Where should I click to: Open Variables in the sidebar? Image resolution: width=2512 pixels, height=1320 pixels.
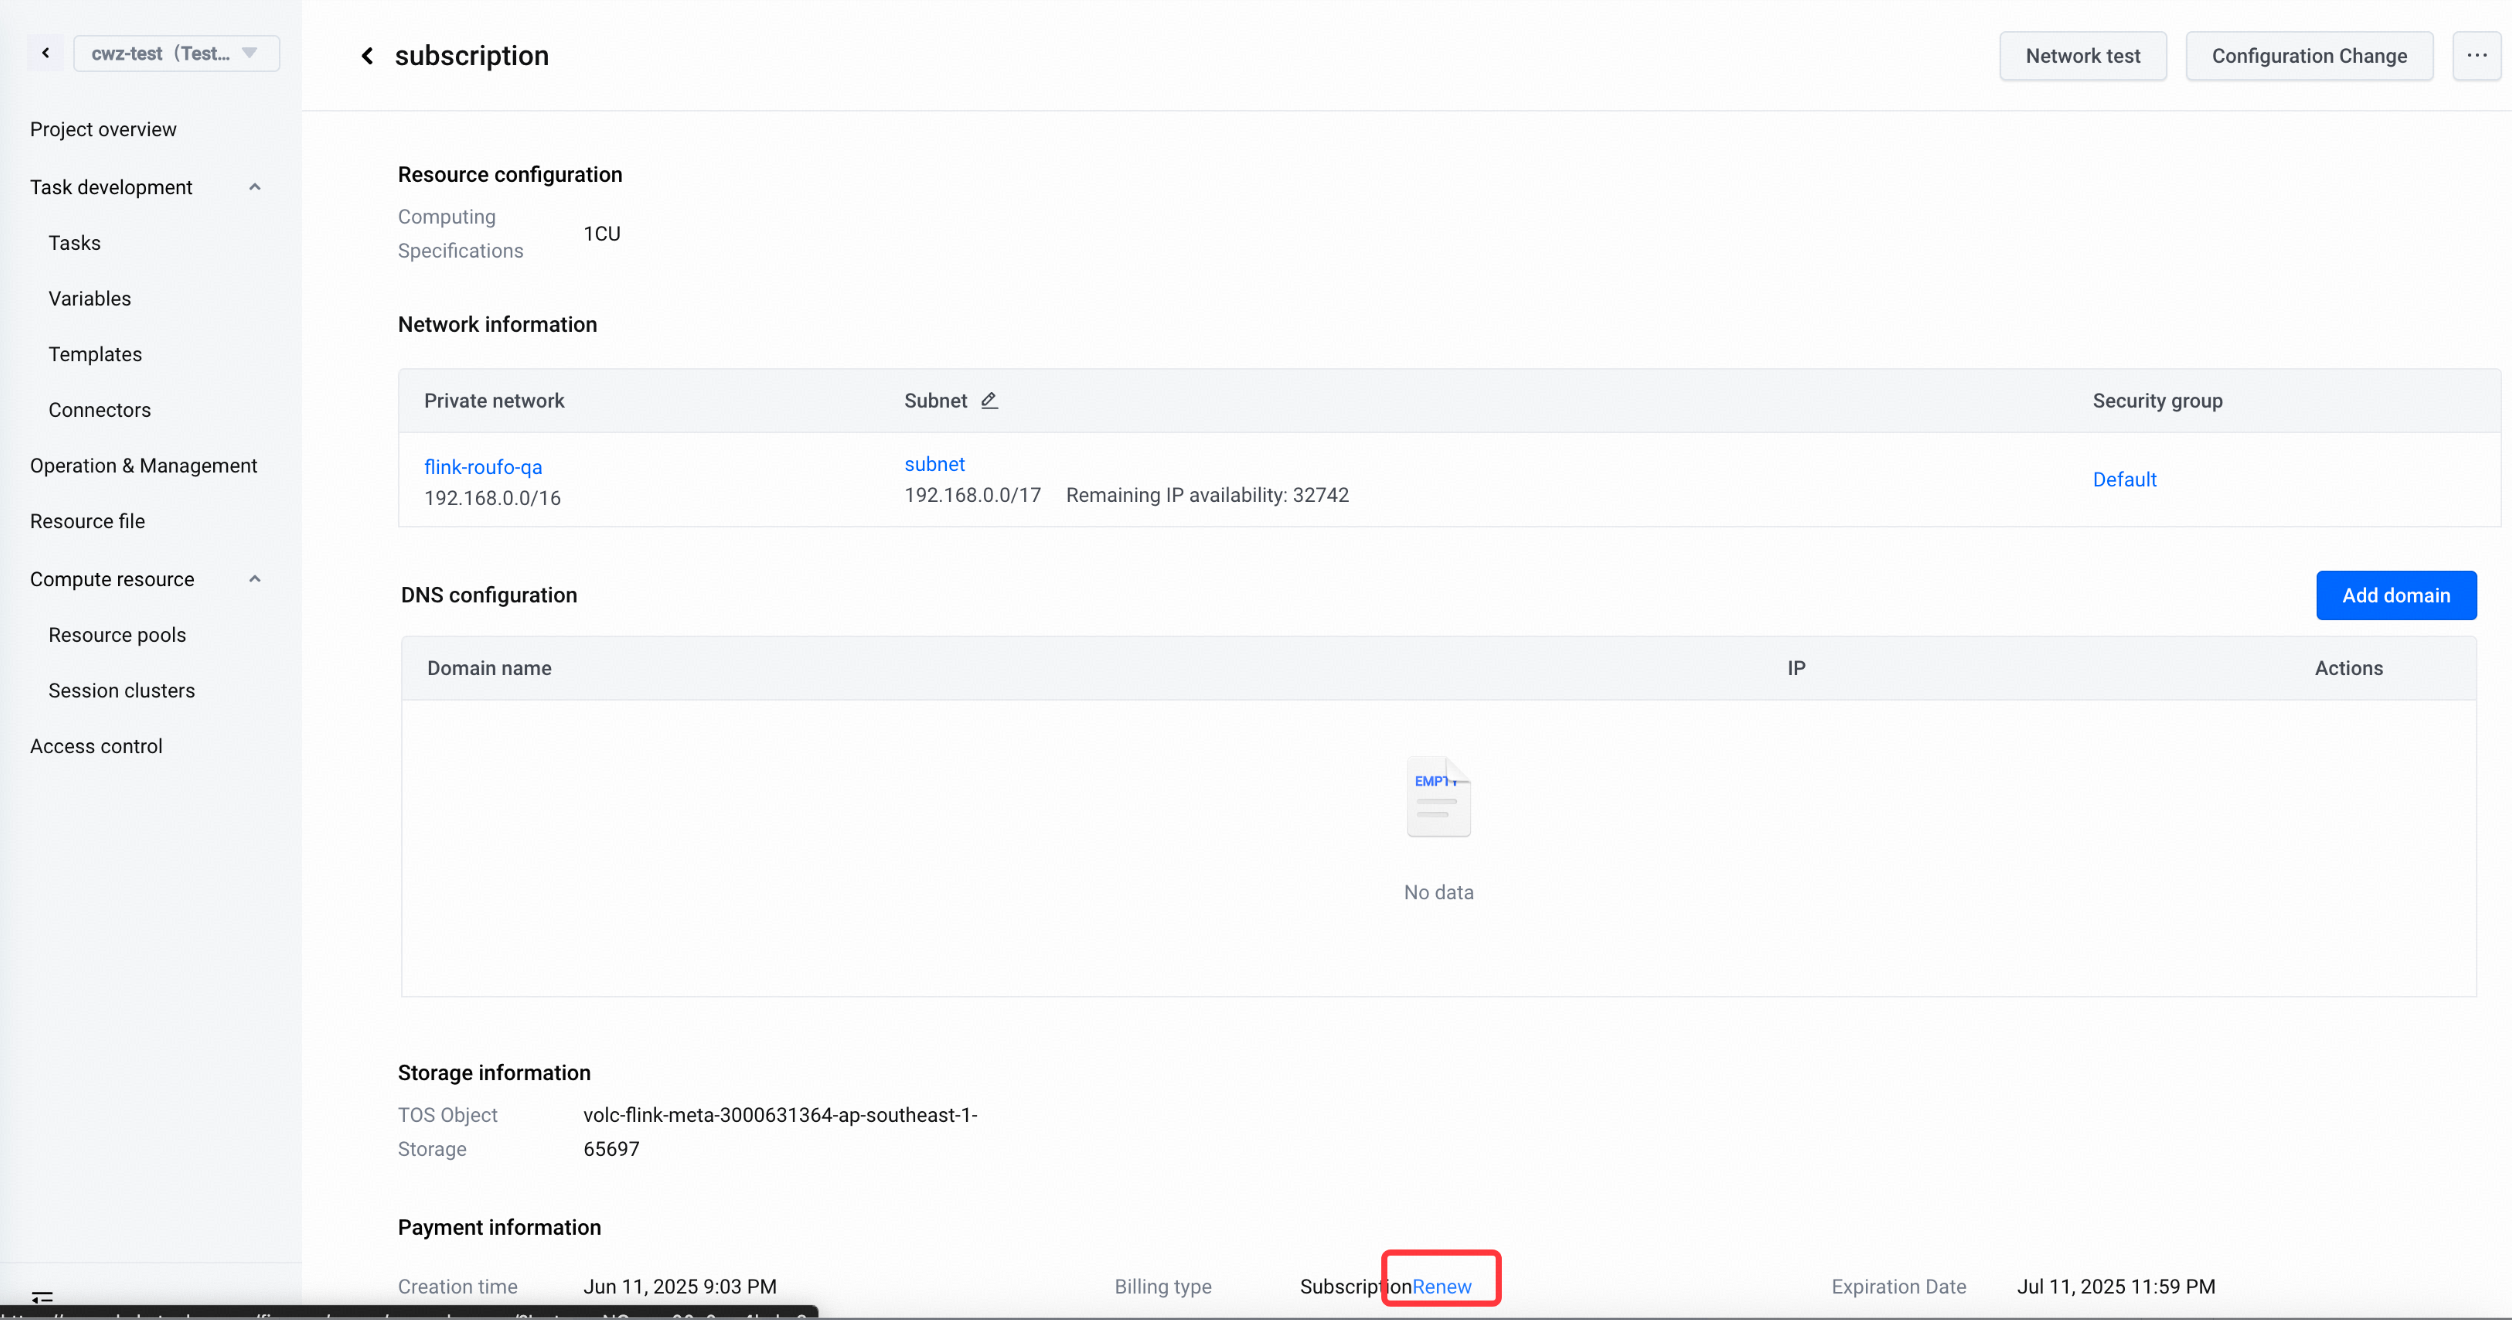tap(90, 299)
